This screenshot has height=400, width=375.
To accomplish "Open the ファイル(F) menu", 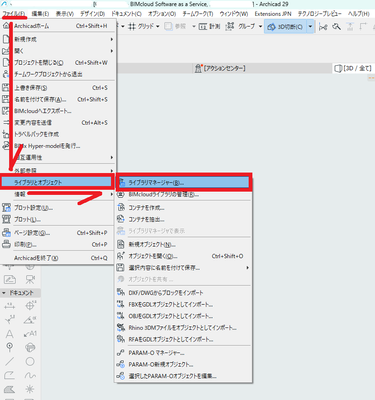I will click(x=14, y=14).
